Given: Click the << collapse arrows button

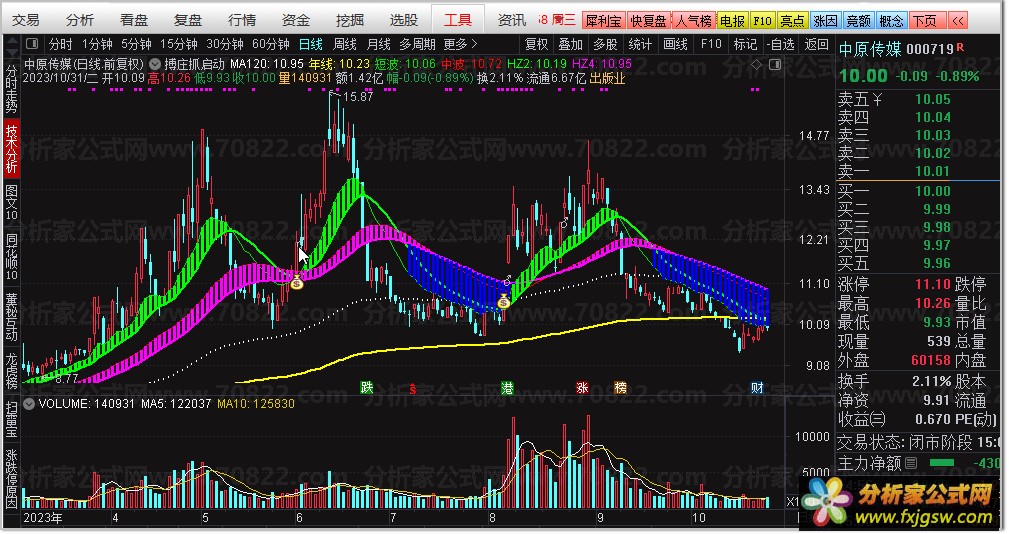Looking at the screenshot, I should [x=958, y=21].
